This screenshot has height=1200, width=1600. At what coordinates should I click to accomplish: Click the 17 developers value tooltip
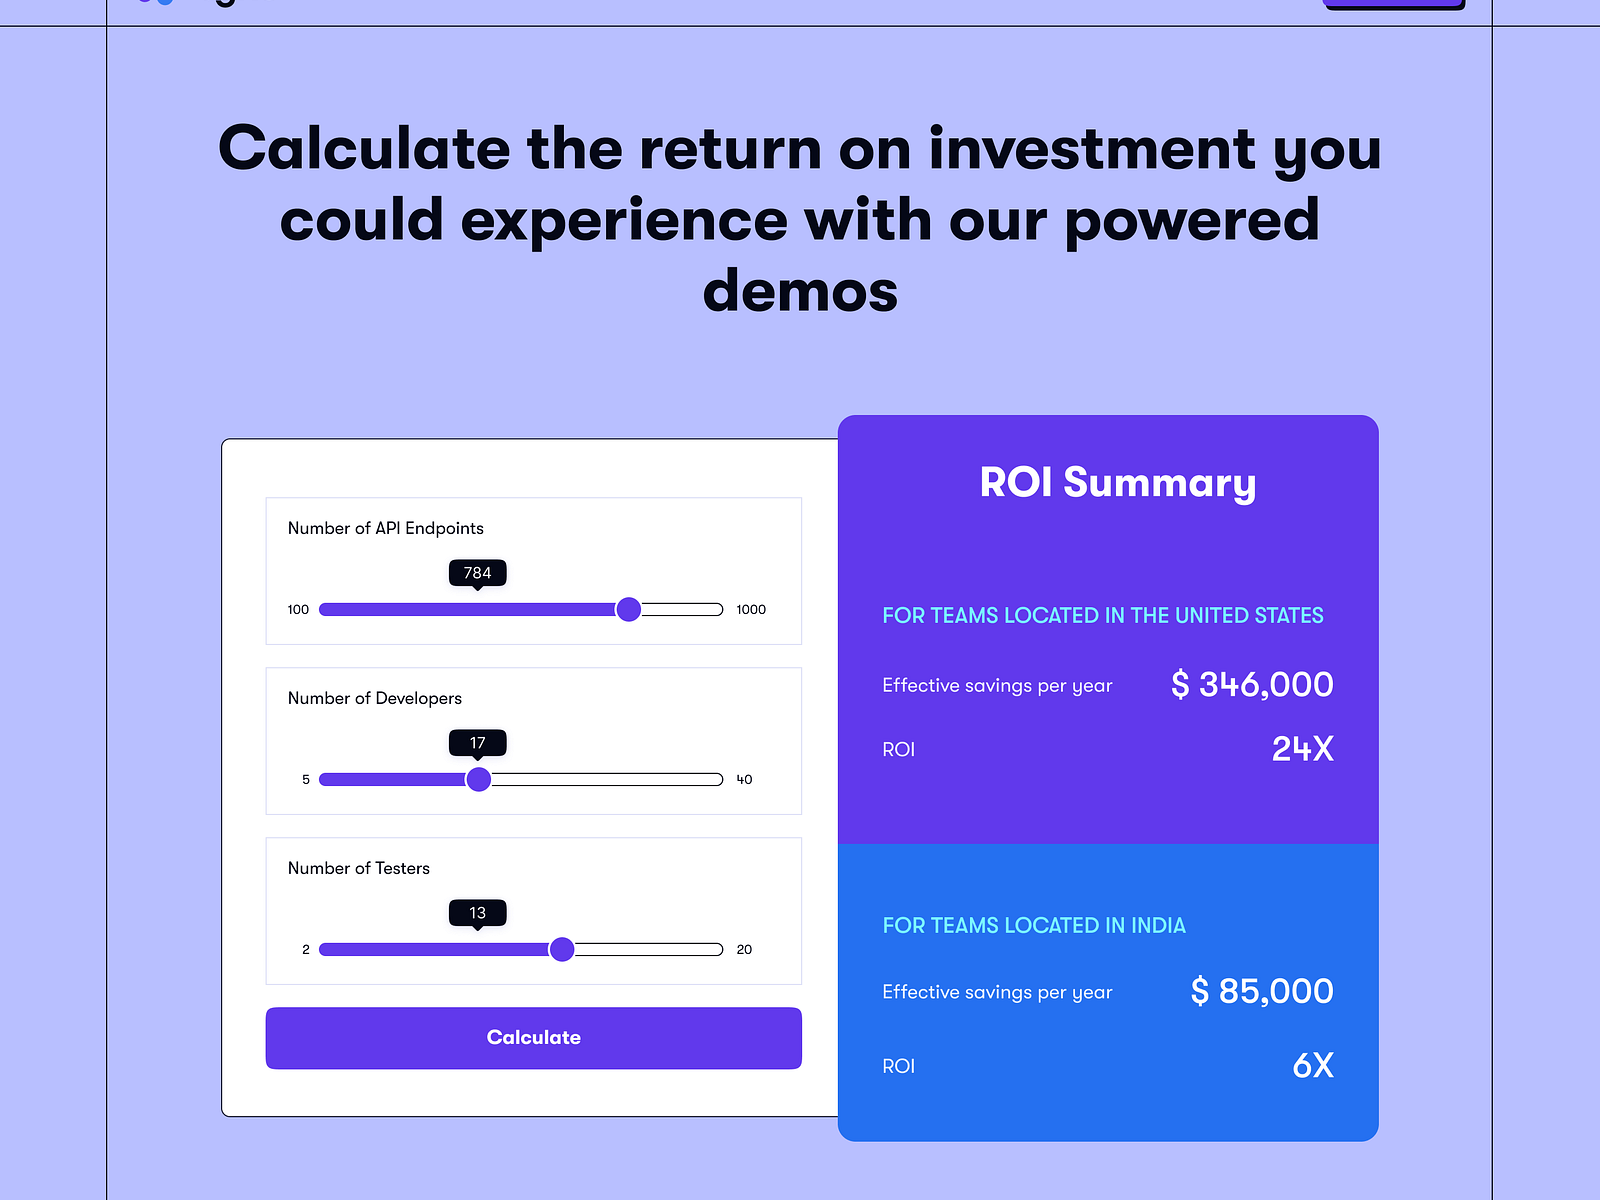(477, 743)
